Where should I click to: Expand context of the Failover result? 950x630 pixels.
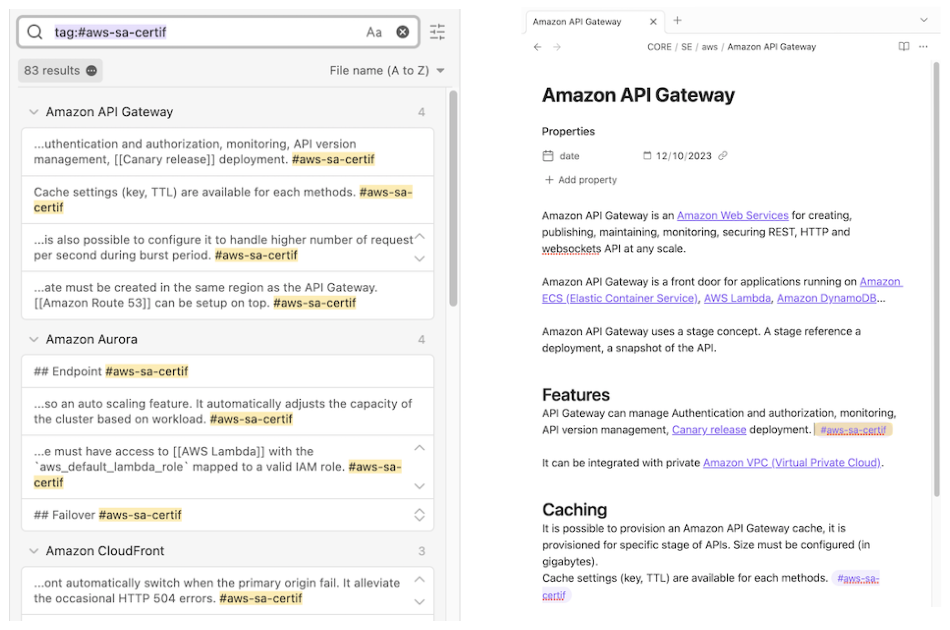[x=419, y=515]
